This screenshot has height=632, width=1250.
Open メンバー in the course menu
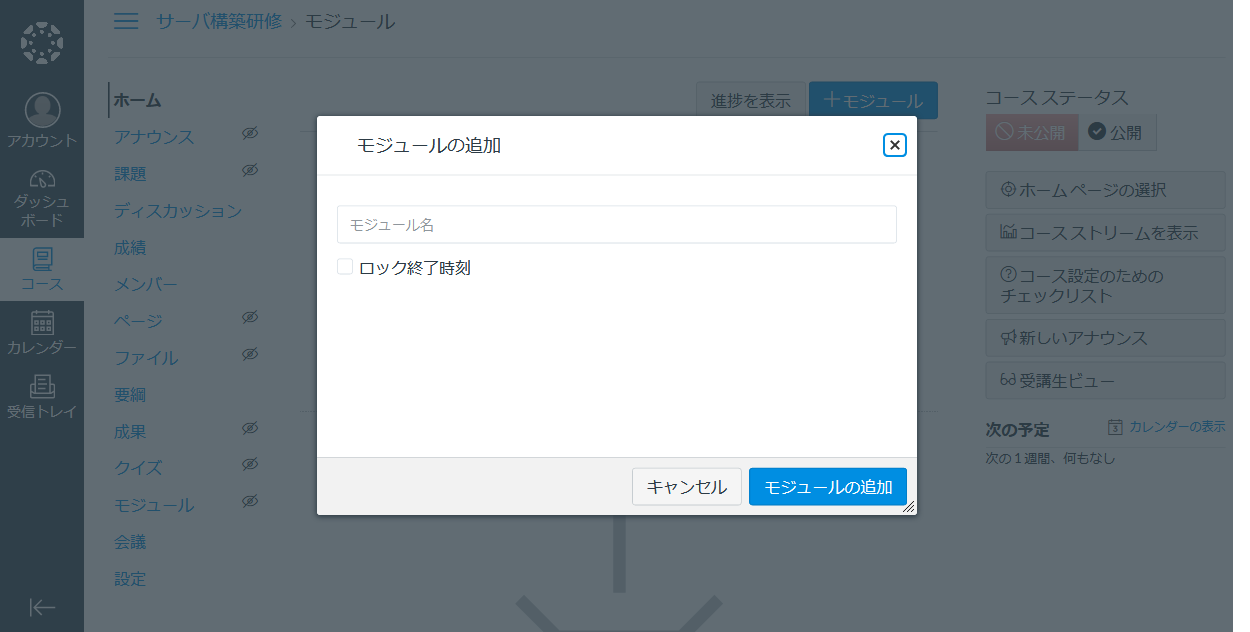(x=146, y=285)
